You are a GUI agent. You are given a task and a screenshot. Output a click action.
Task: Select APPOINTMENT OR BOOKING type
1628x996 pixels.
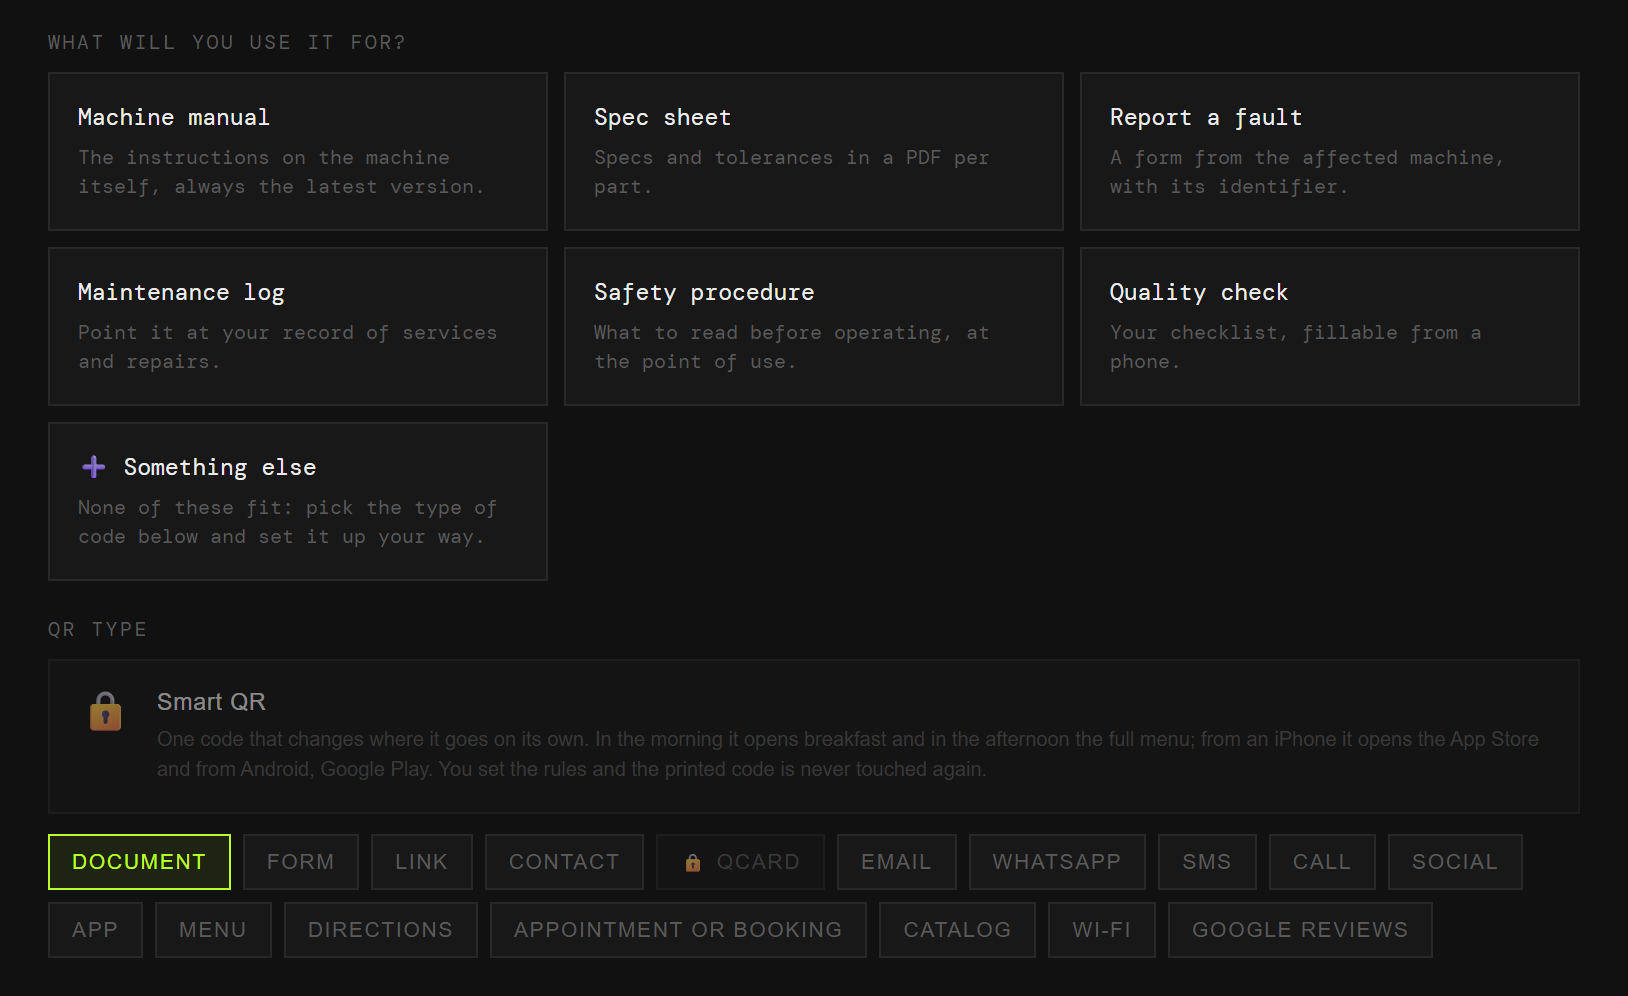tap(678, 930)
